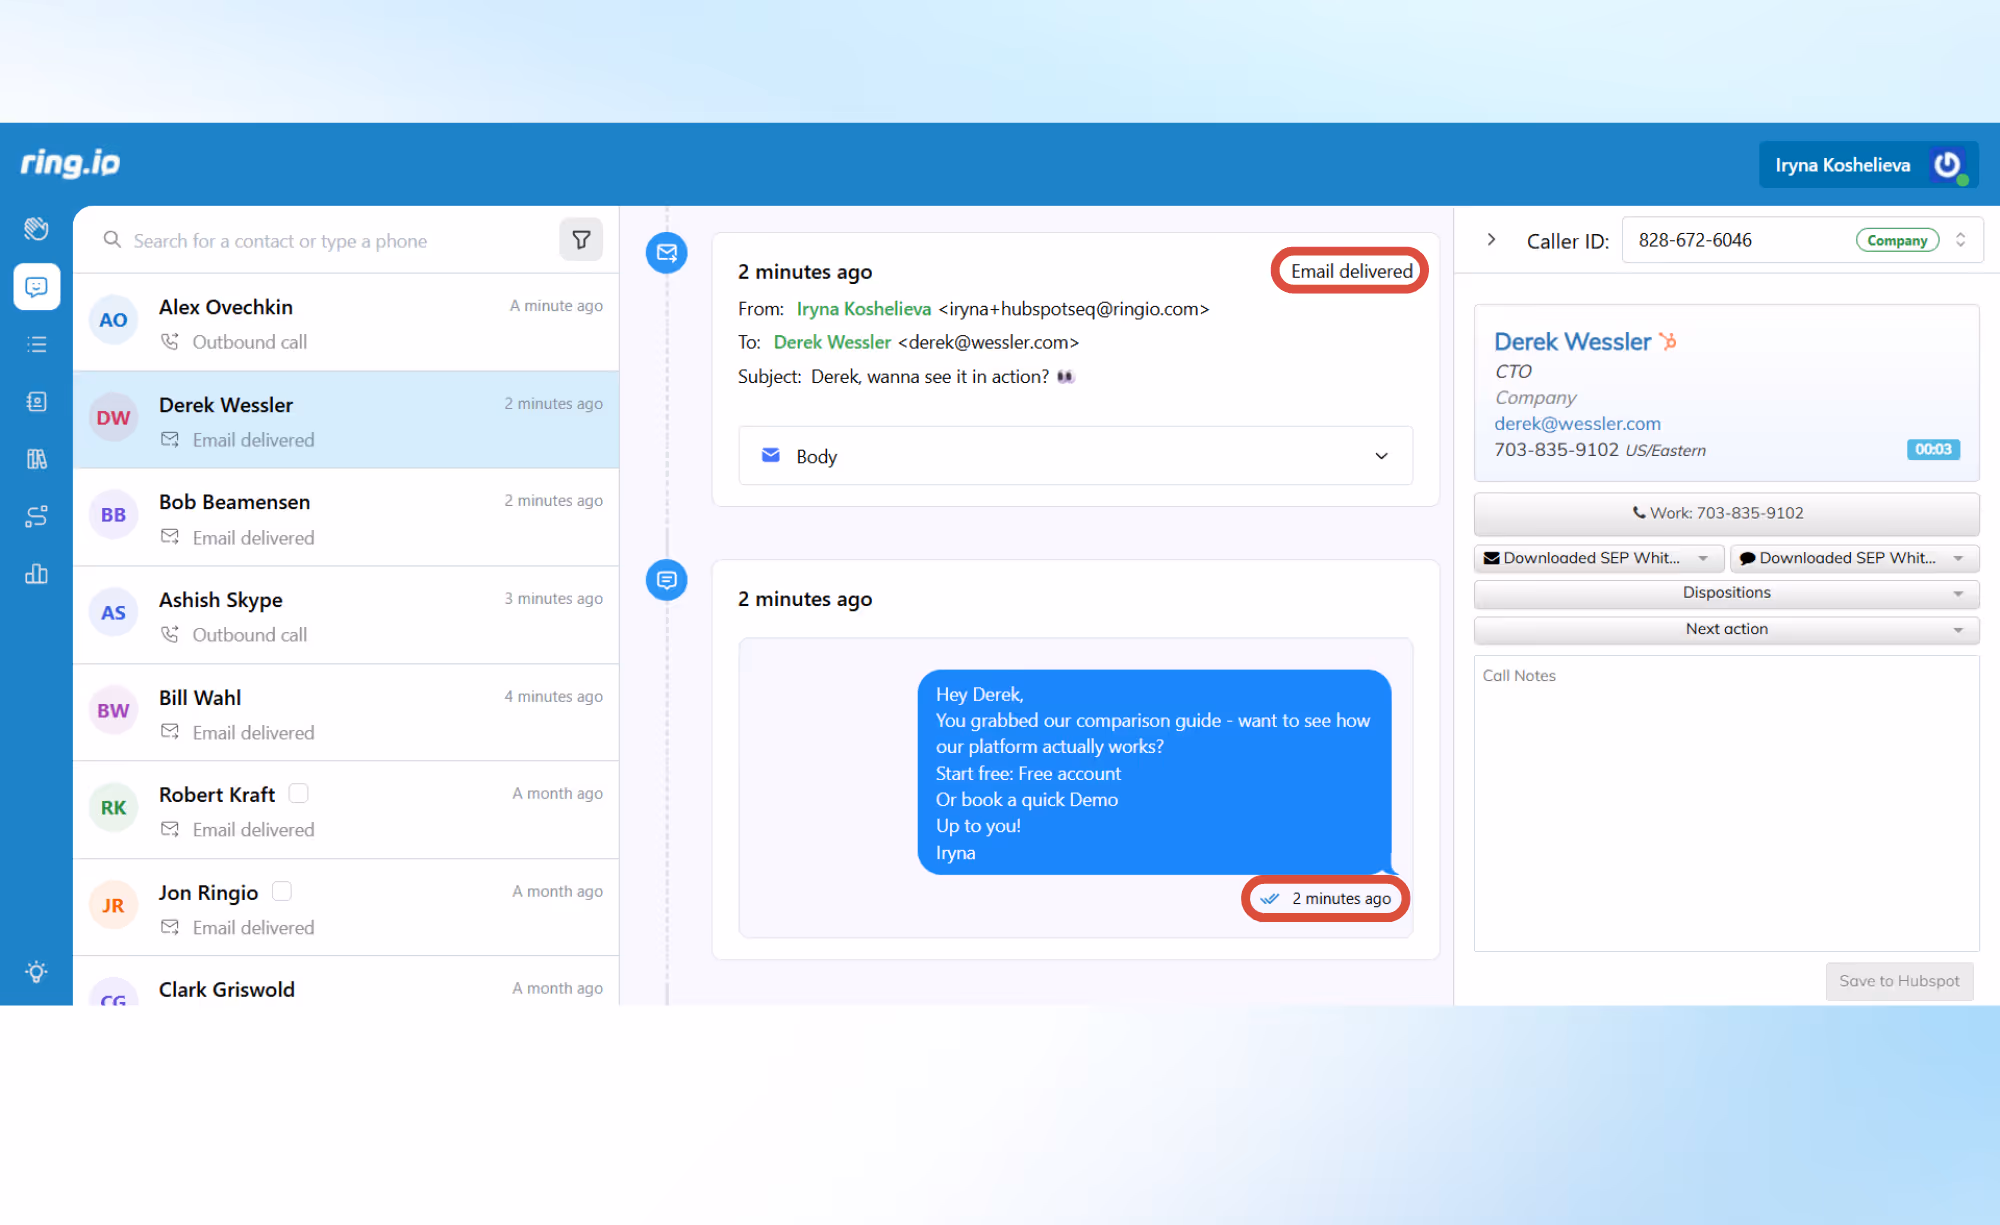The image size is (2000, 1225).
Task: Click the AO avatar for Alex Ovechkin
Action: pyautogui.click(x=113, y=320)
